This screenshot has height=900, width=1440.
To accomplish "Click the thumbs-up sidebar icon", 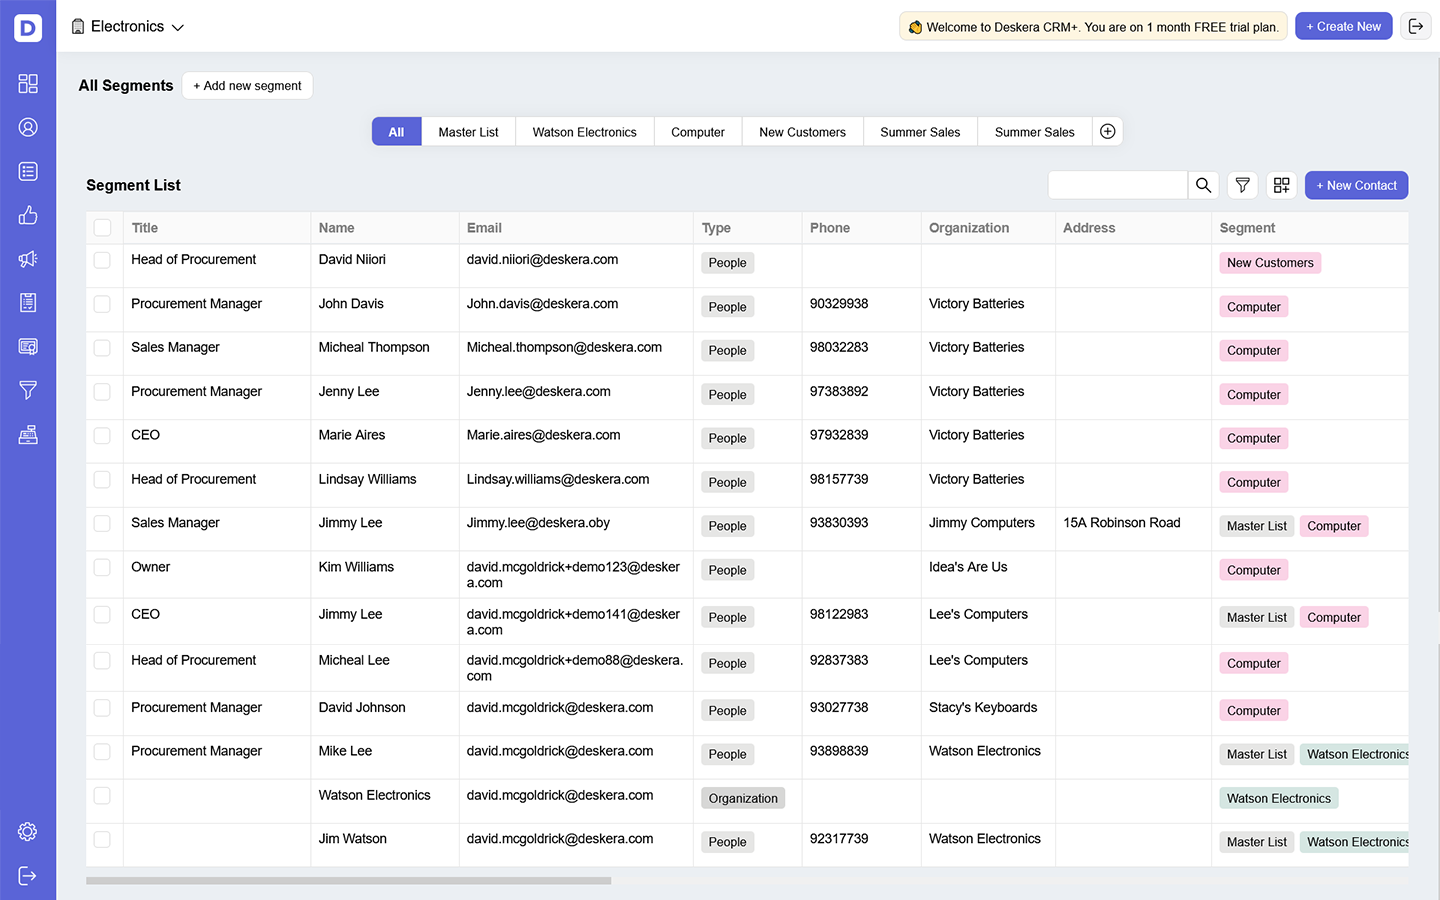I will point(28,215).
